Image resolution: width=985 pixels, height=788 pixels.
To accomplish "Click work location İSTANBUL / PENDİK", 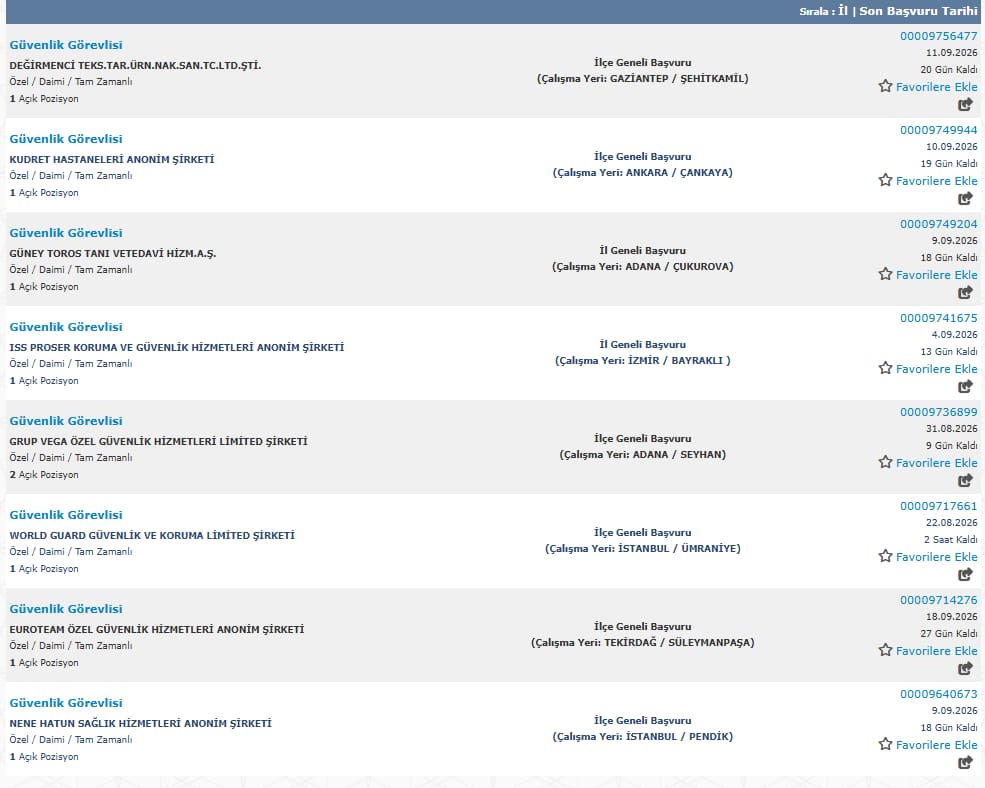I will point(643,736).
